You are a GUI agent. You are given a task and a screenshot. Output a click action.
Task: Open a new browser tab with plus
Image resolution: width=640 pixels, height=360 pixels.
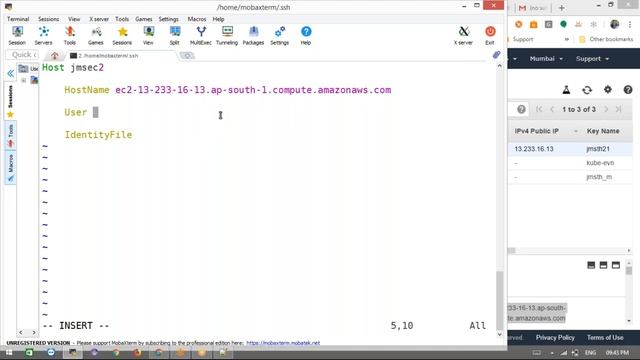pos(561,8)
